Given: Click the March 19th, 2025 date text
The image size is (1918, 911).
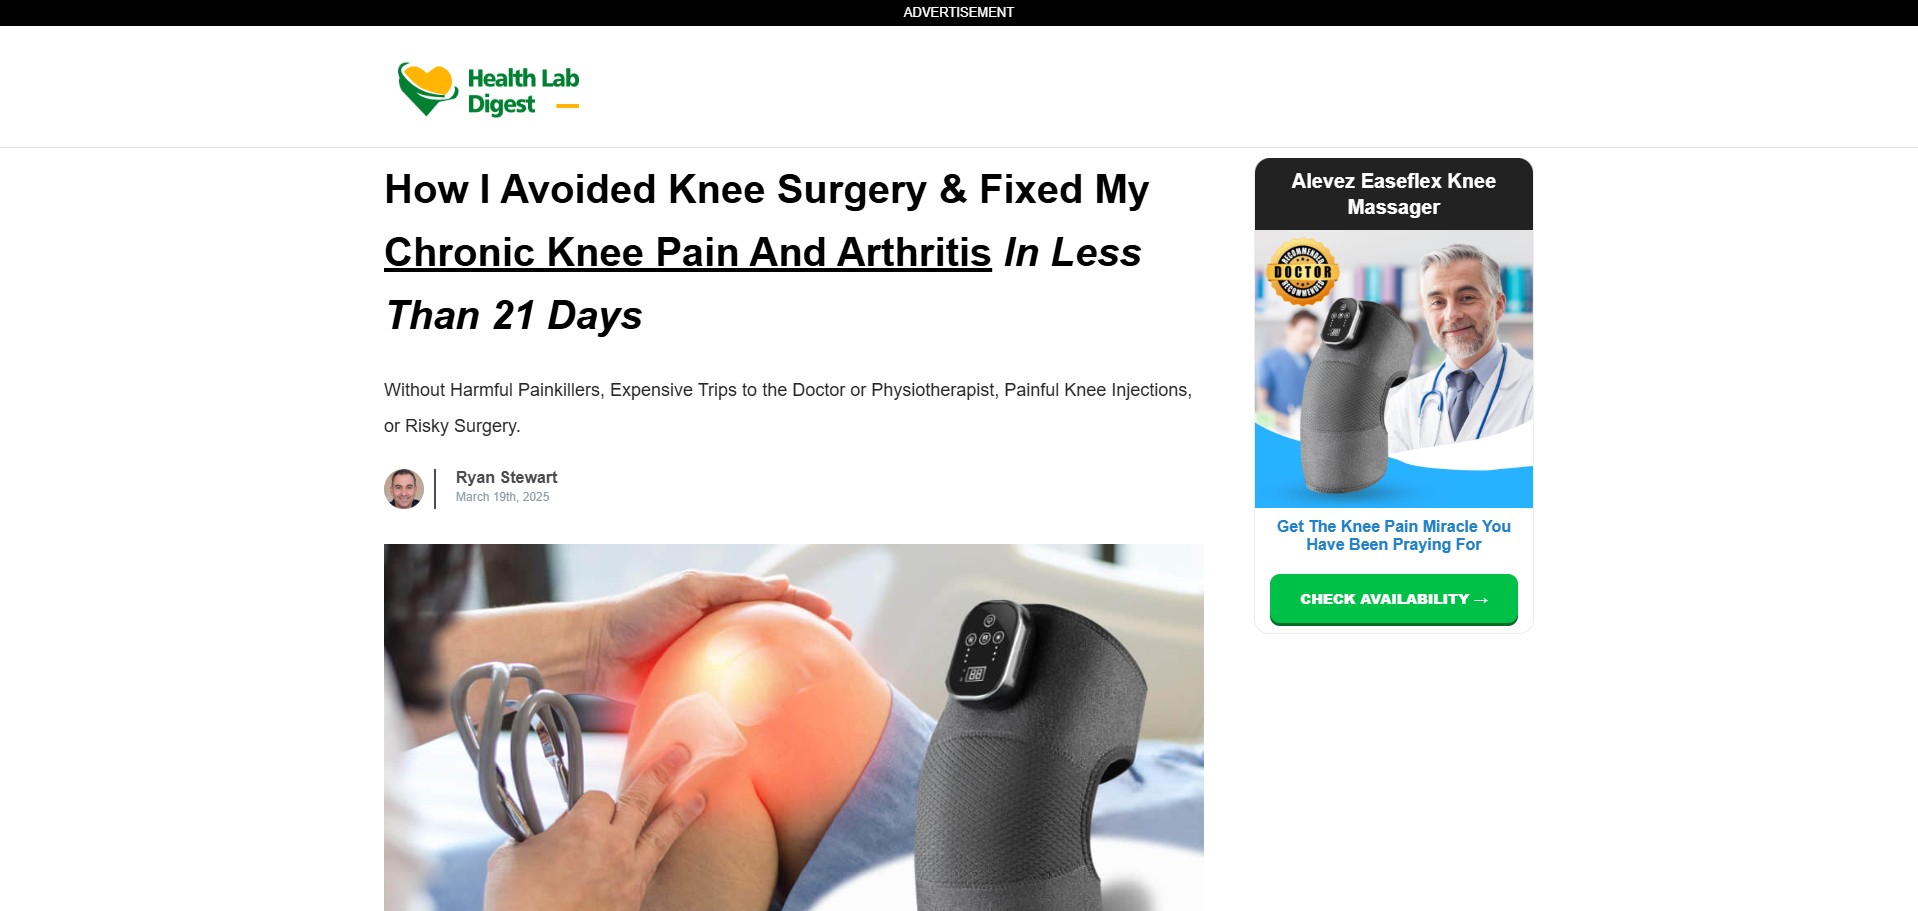Looking at the screenshot, I should [502, 497].
